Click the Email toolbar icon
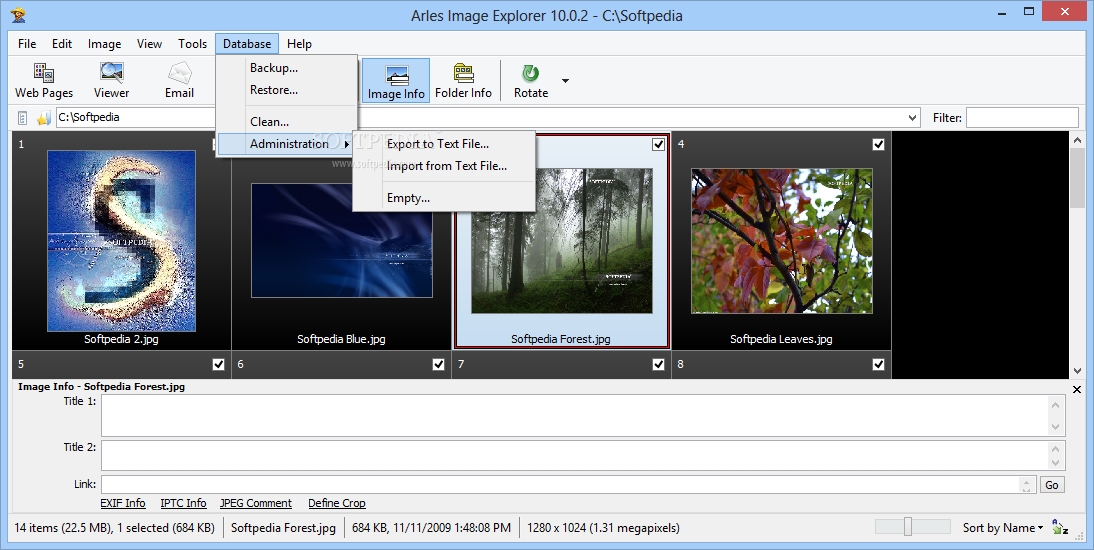Viewport: 1094px width, 550px height. pyautogui.click(x=179, y=80)
